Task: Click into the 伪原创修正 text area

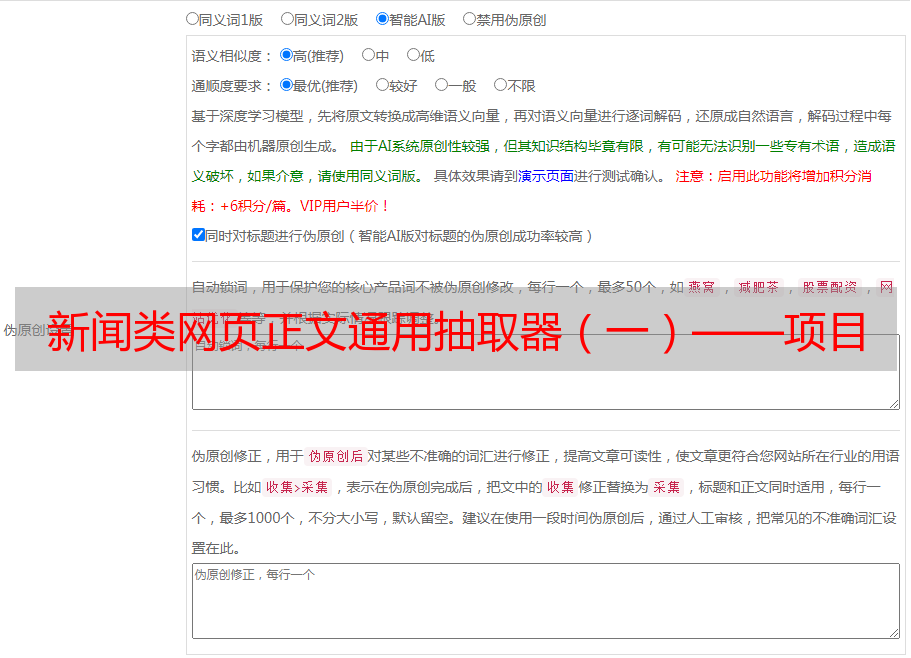Action: [x=546, y=601]
